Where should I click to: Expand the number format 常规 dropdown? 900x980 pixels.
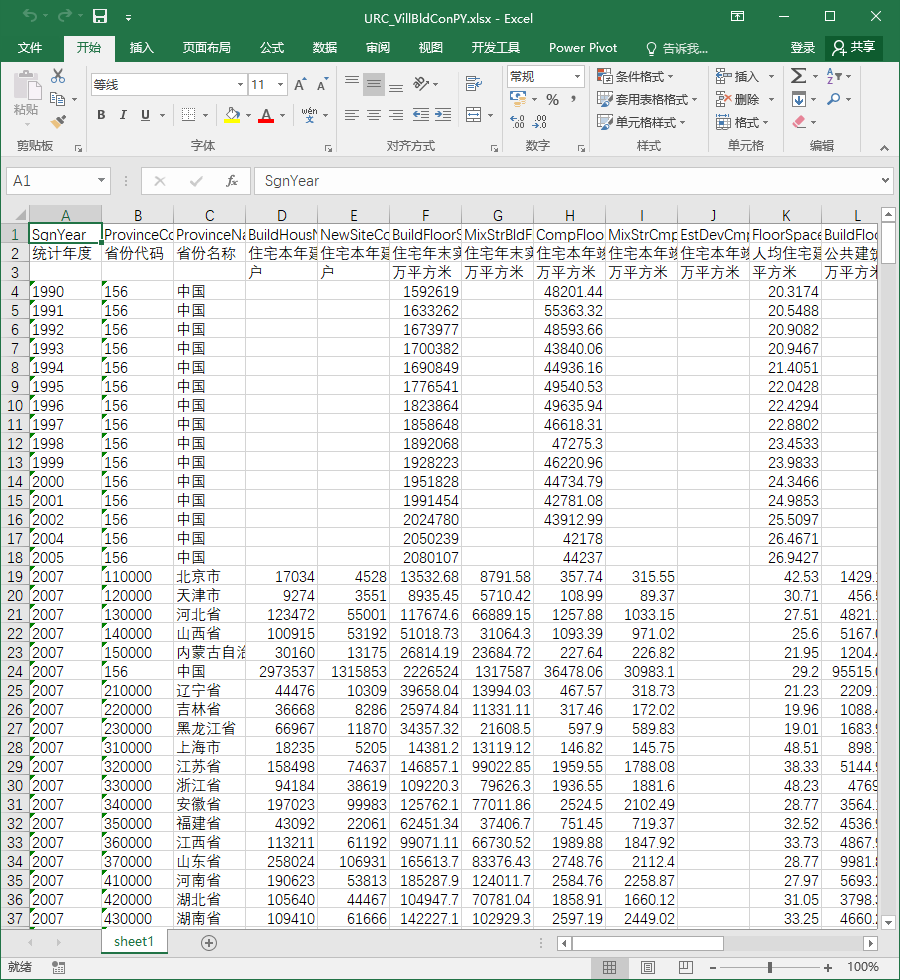click(578, 76)
